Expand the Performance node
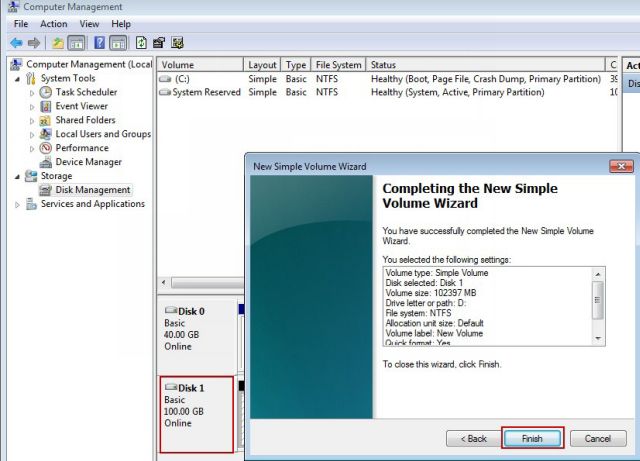This screenshot has height=461, width=640. tap(32, 149)
